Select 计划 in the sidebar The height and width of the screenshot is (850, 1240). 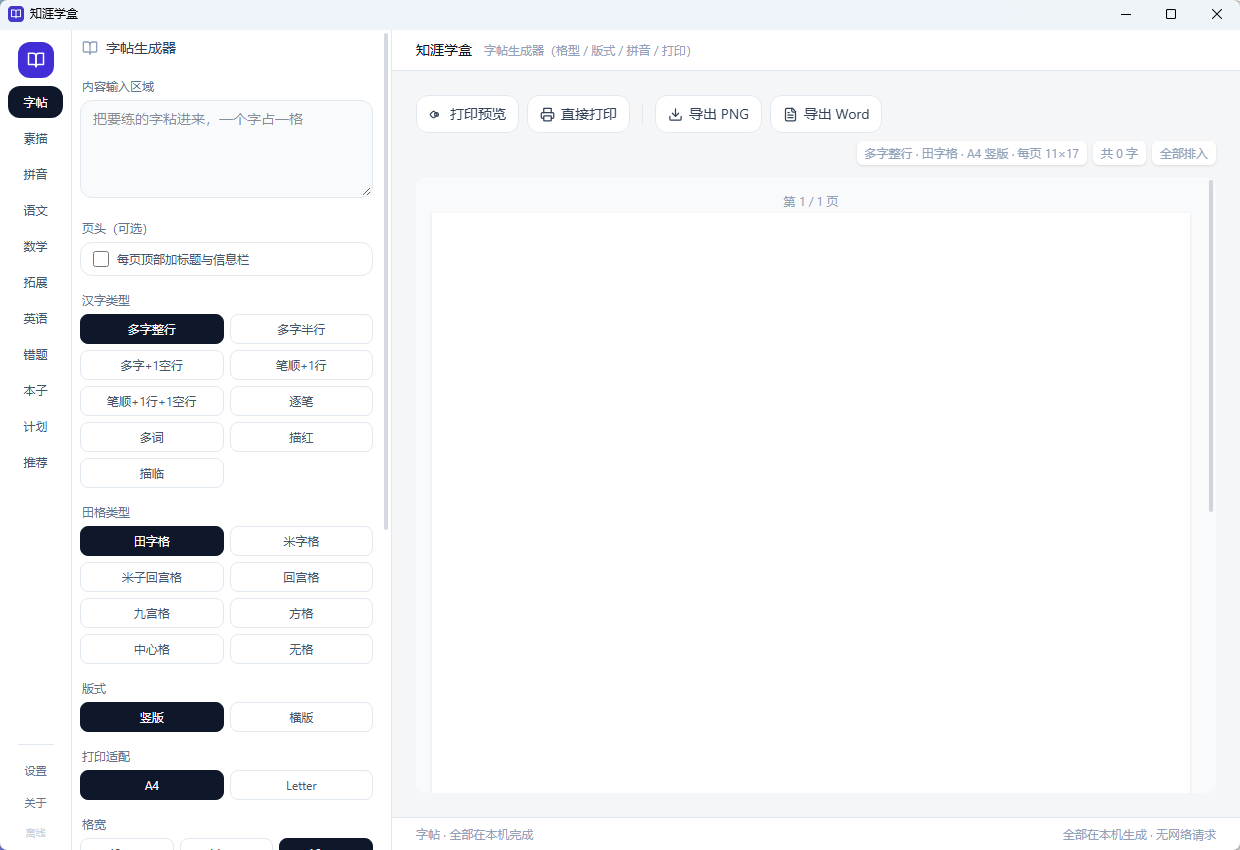point(35,426)
